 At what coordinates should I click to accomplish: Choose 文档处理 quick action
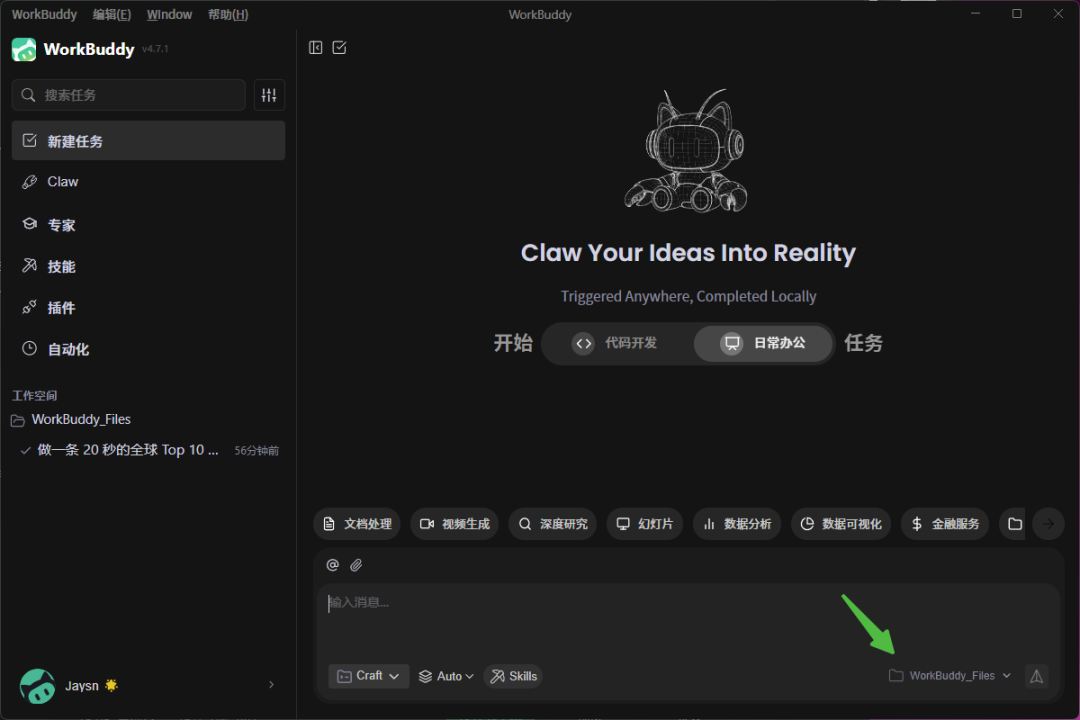point(357,524)
